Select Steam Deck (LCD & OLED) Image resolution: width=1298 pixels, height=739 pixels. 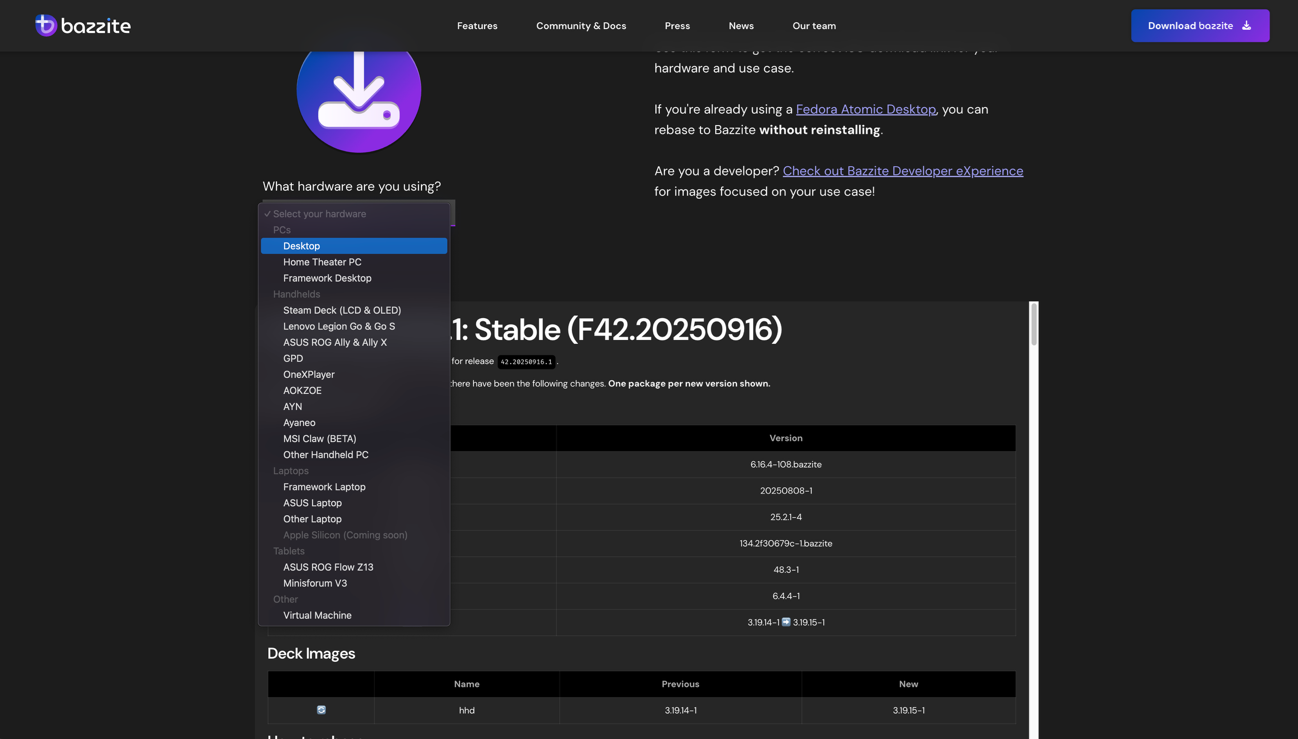pyautogui.click(x=354, y=310)
